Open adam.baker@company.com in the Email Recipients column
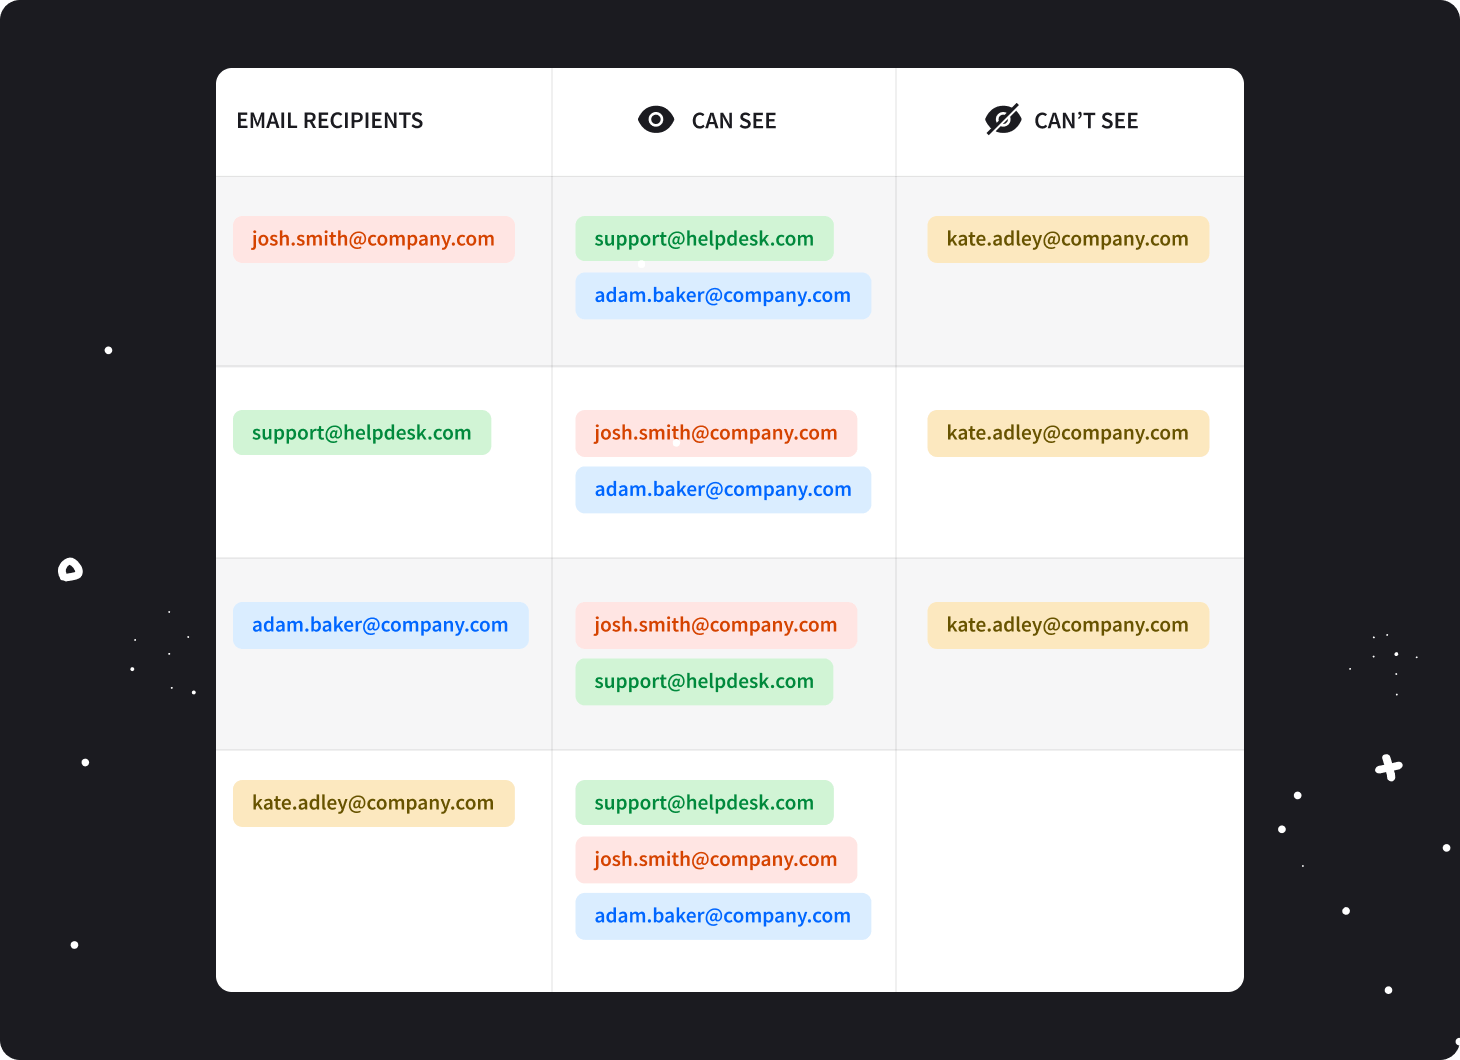This screenshot has height=1060, width=1460. pyautogui.click(x=380, y=625)
